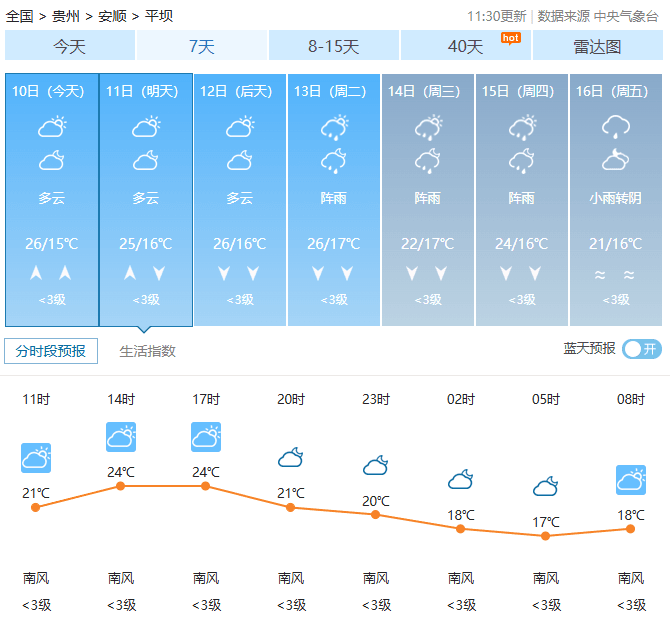Image resolution: width=670 pixels, height=621 pixels.
Task: Click 平坝 in breadcrumb
Action: click(159, 16)
